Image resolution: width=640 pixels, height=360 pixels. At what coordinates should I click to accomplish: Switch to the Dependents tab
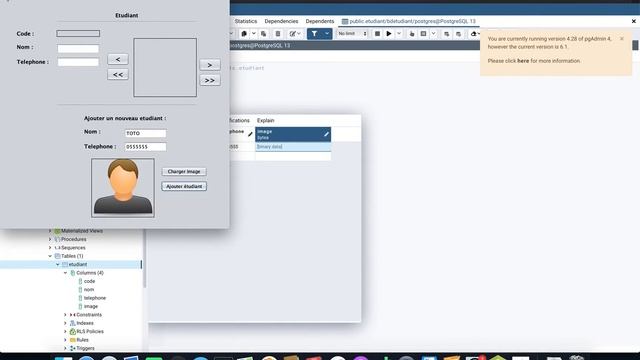click(x=320, y=21)
